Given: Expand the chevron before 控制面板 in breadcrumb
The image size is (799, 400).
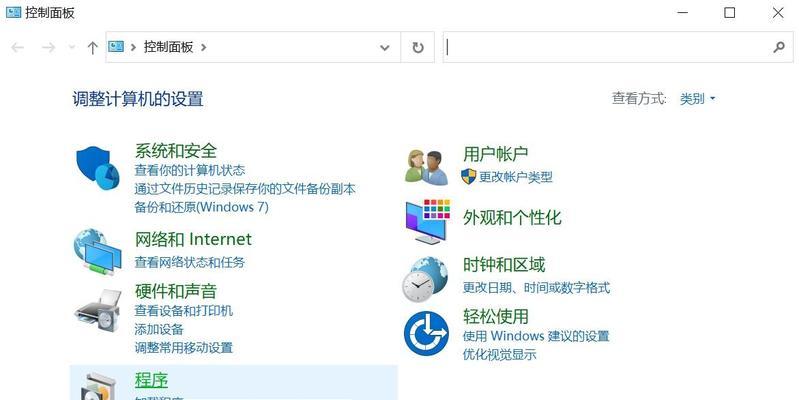Looking at the screenshot, I should point(133,47).
